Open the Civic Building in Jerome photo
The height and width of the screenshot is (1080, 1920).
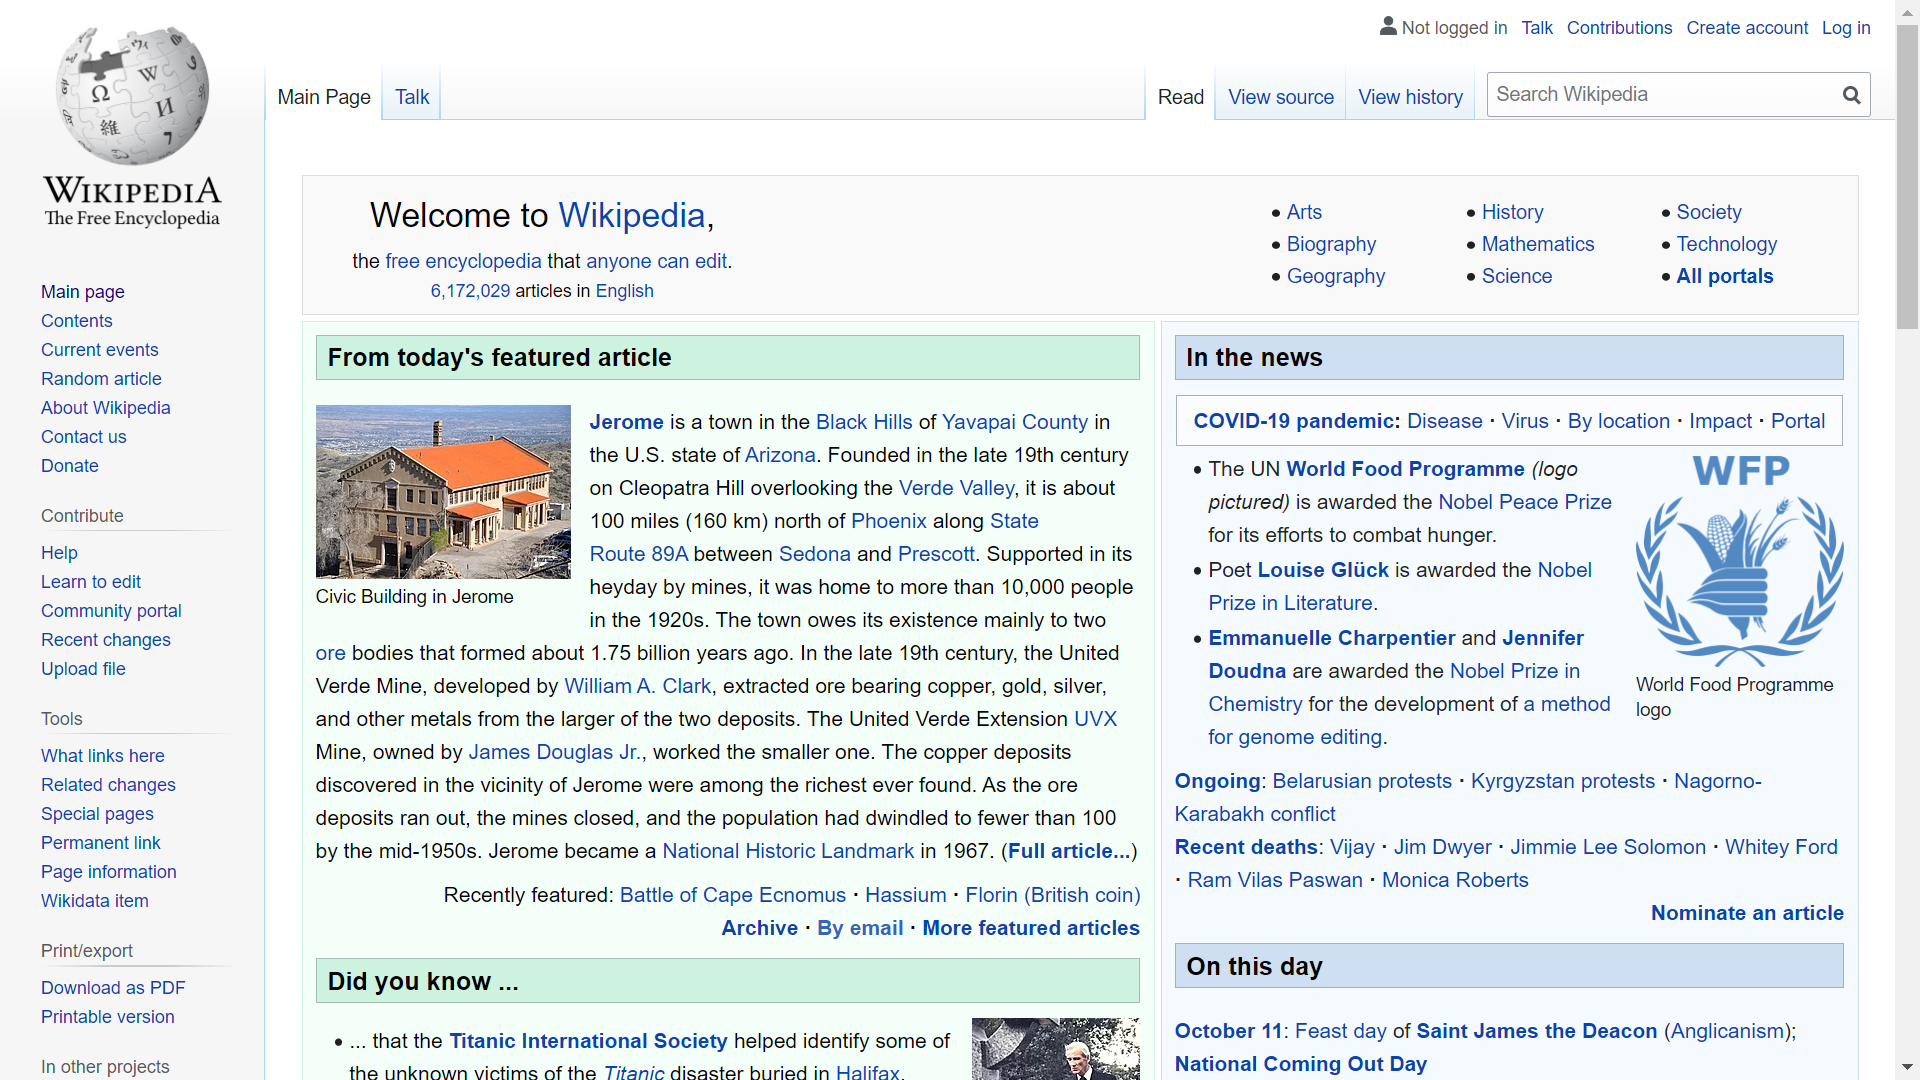(443, 491)
